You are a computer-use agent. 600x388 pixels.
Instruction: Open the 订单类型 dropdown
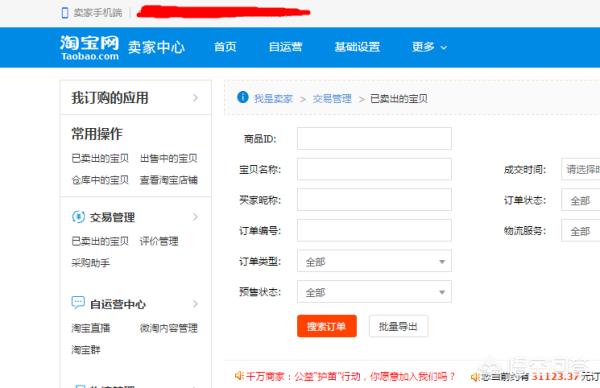[374, 261]
